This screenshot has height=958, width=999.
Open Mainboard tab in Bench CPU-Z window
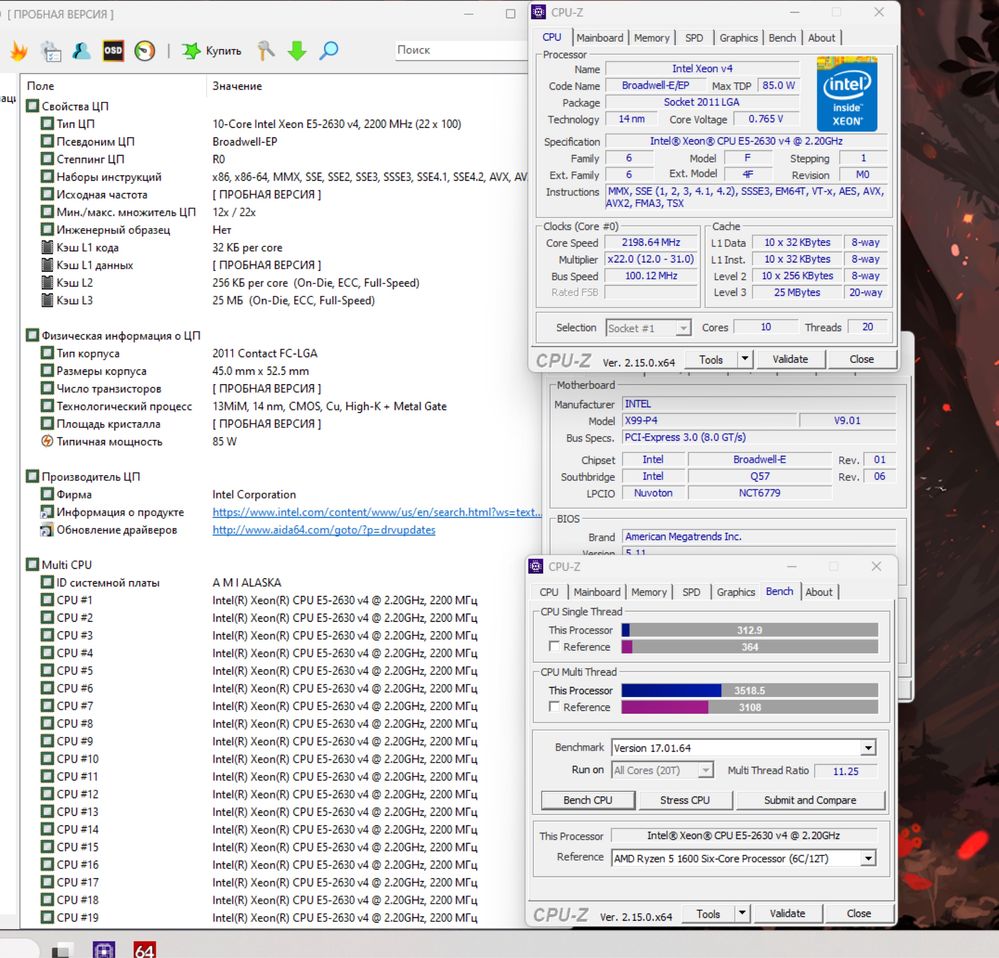pyautogui.click(x=596, y=592)
